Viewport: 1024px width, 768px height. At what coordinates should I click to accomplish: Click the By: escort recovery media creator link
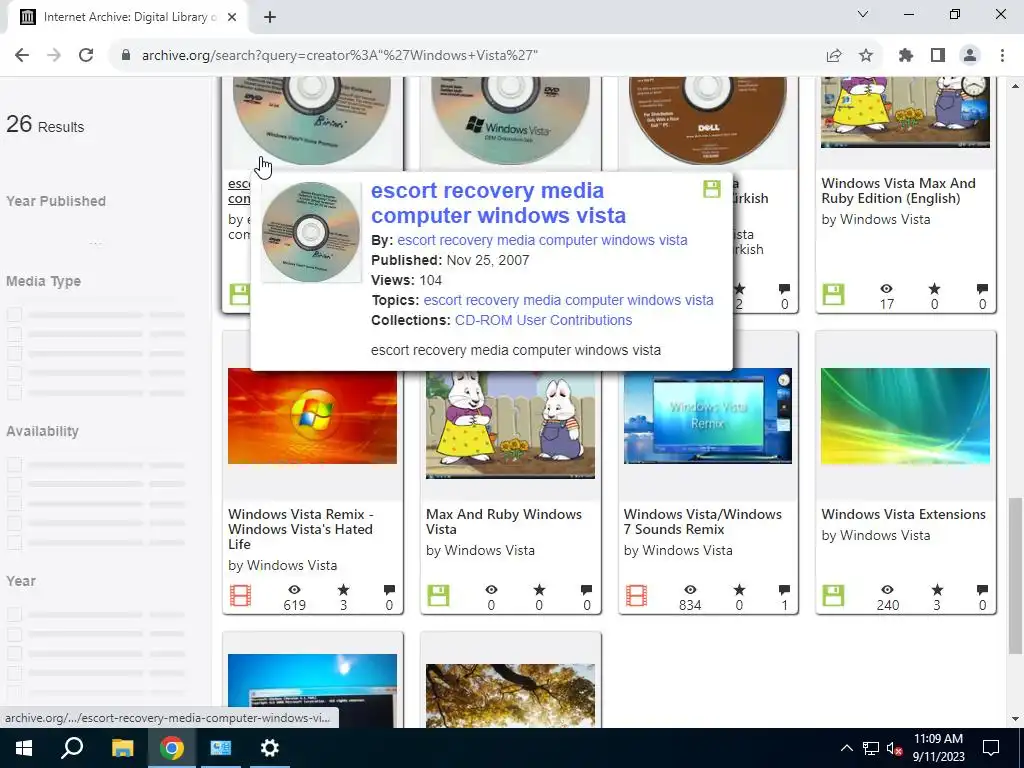point(542,240)
